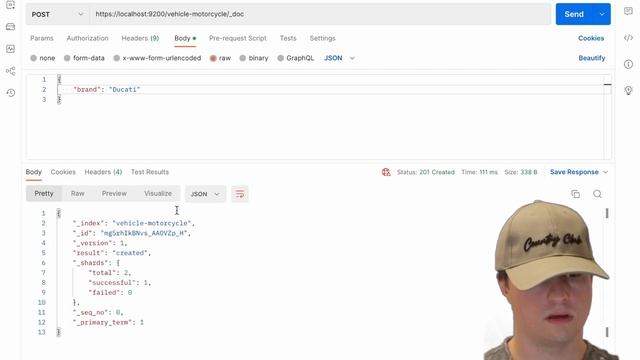Open the POST method dropdown
640x360 pixels.
[57, 14]
